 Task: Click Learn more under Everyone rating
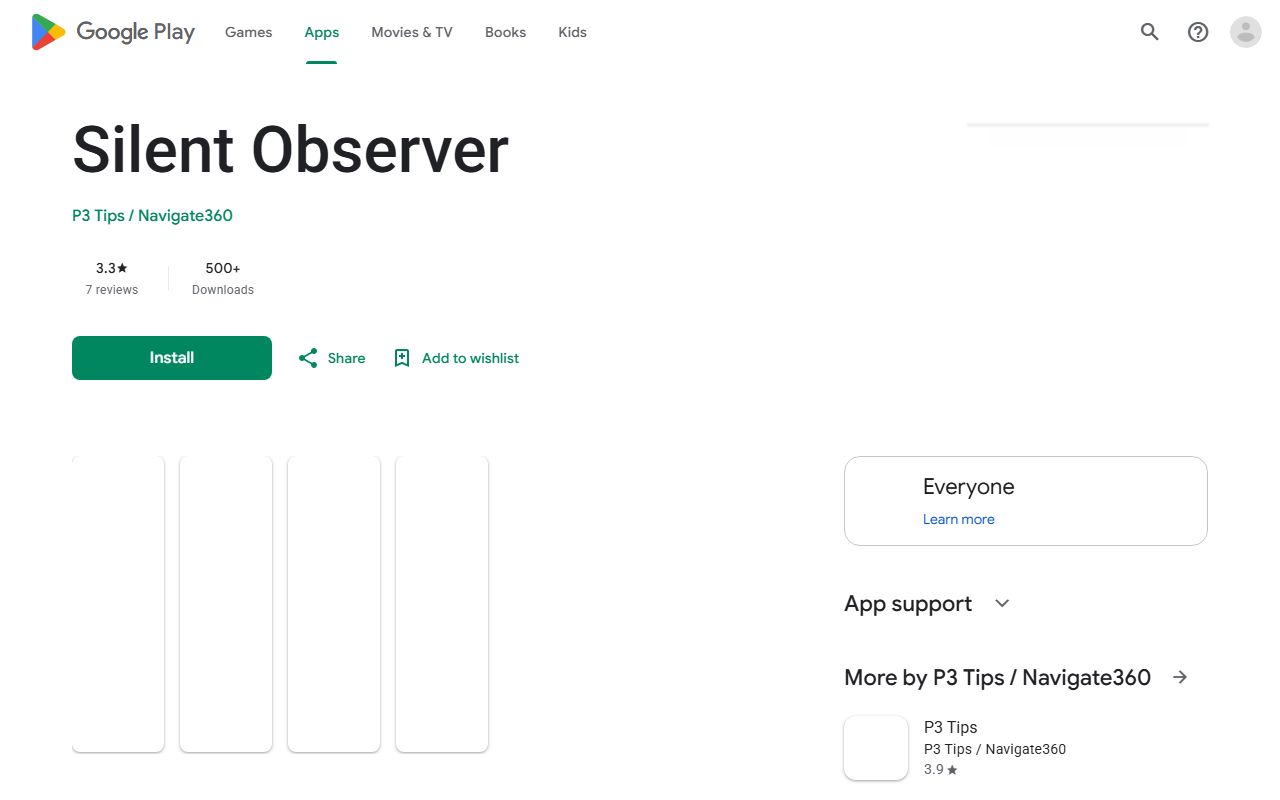958,519
